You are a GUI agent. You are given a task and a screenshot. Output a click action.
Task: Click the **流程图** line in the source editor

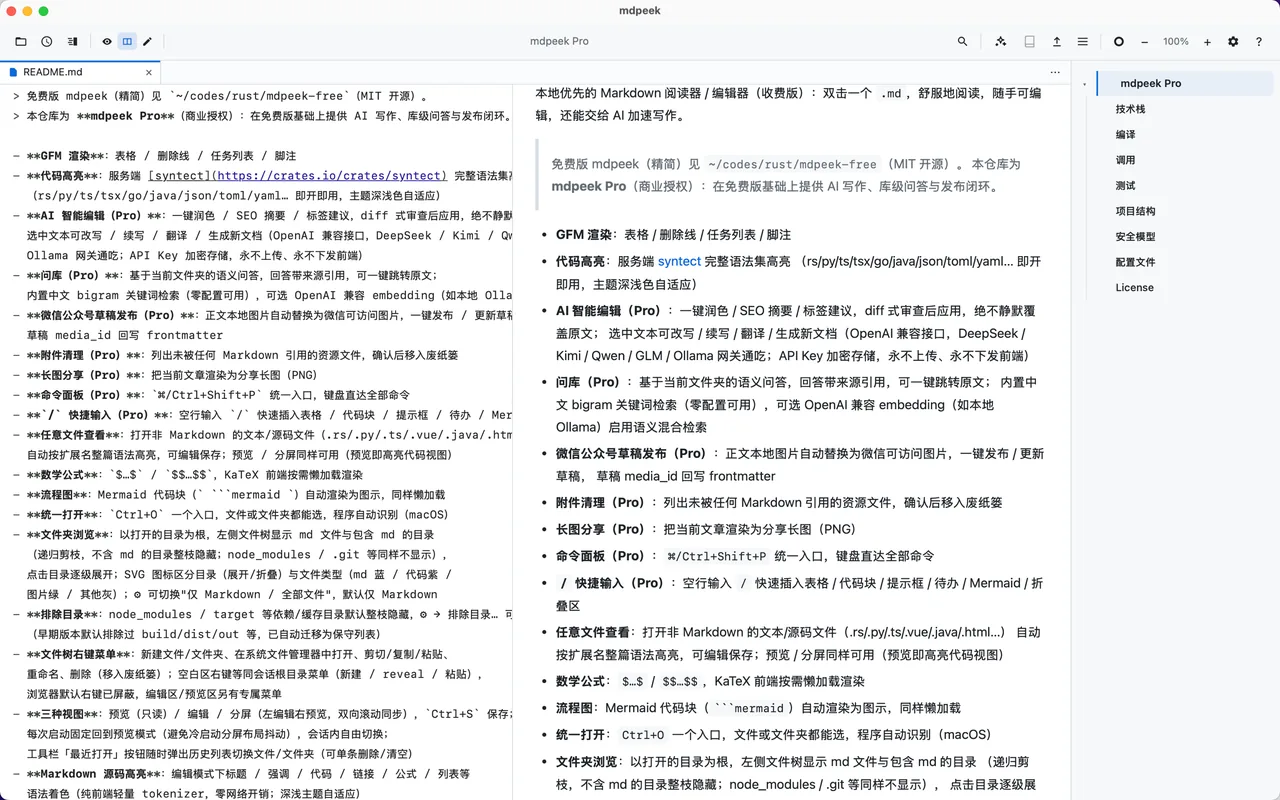point(229,495)
